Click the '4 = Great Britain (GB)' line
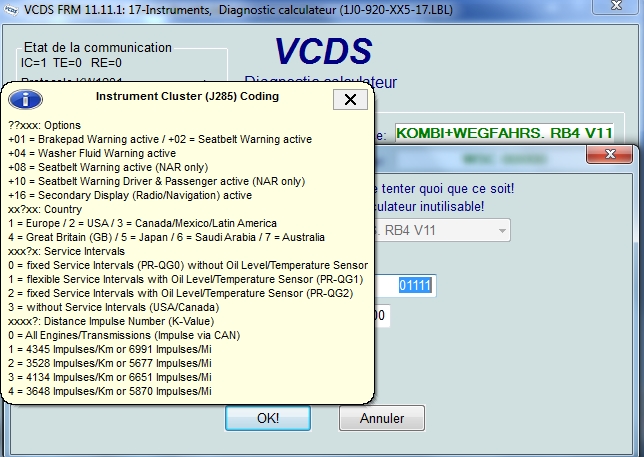The height and width of the screenshot is (457, 644). pyautogui.click(x=166, y=237)
